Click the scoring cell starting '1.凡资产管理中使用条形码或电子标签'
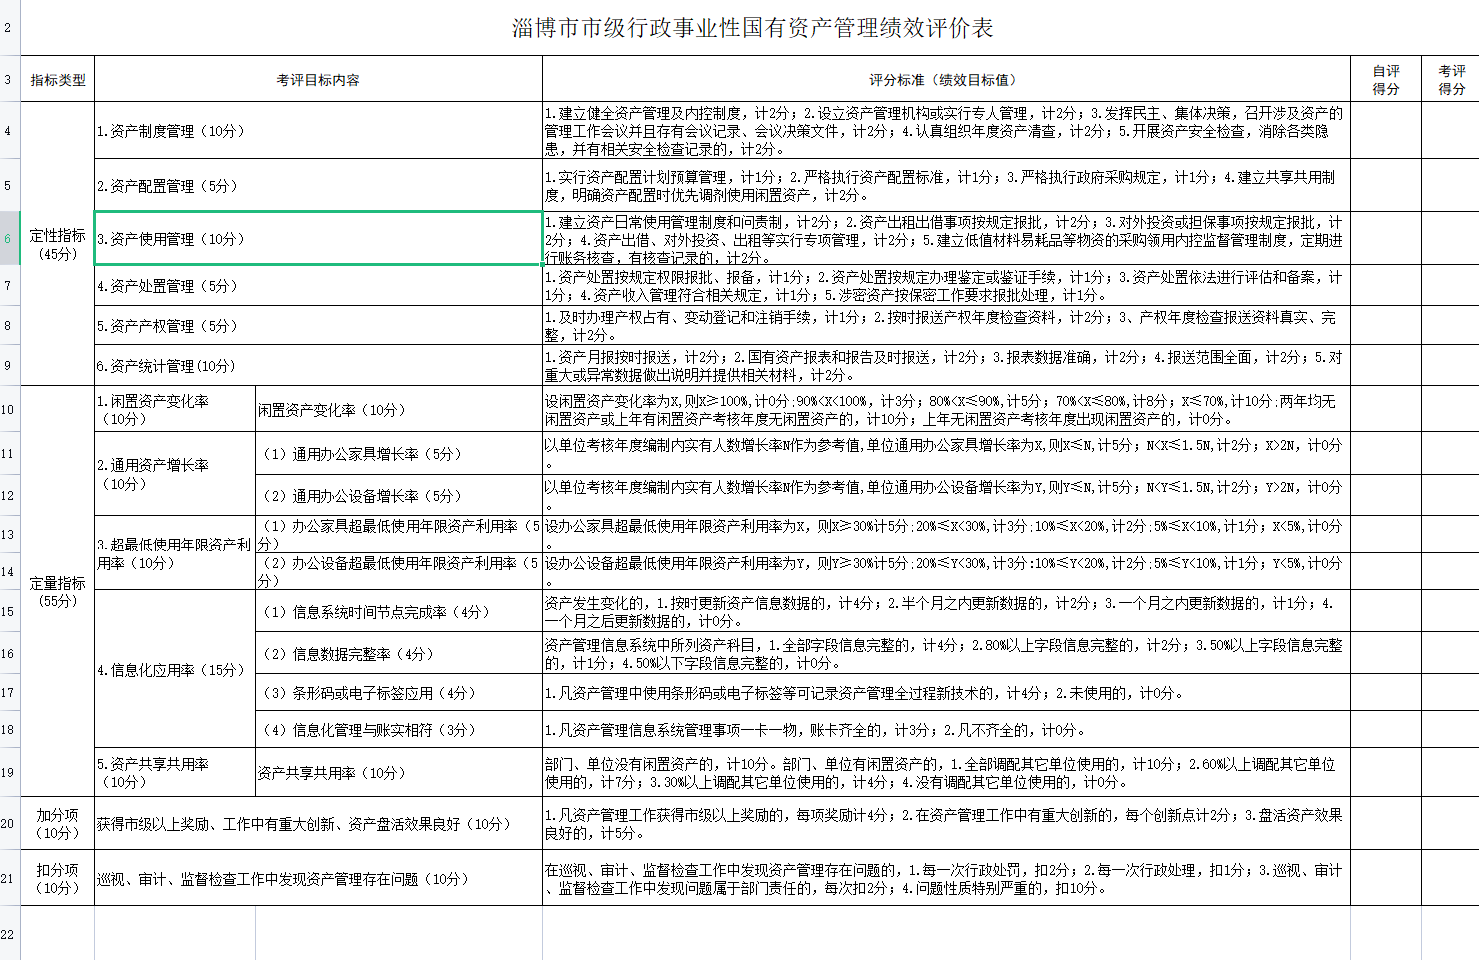The width and height of the screenshot is (1479, 960). (x=946, y=692)
